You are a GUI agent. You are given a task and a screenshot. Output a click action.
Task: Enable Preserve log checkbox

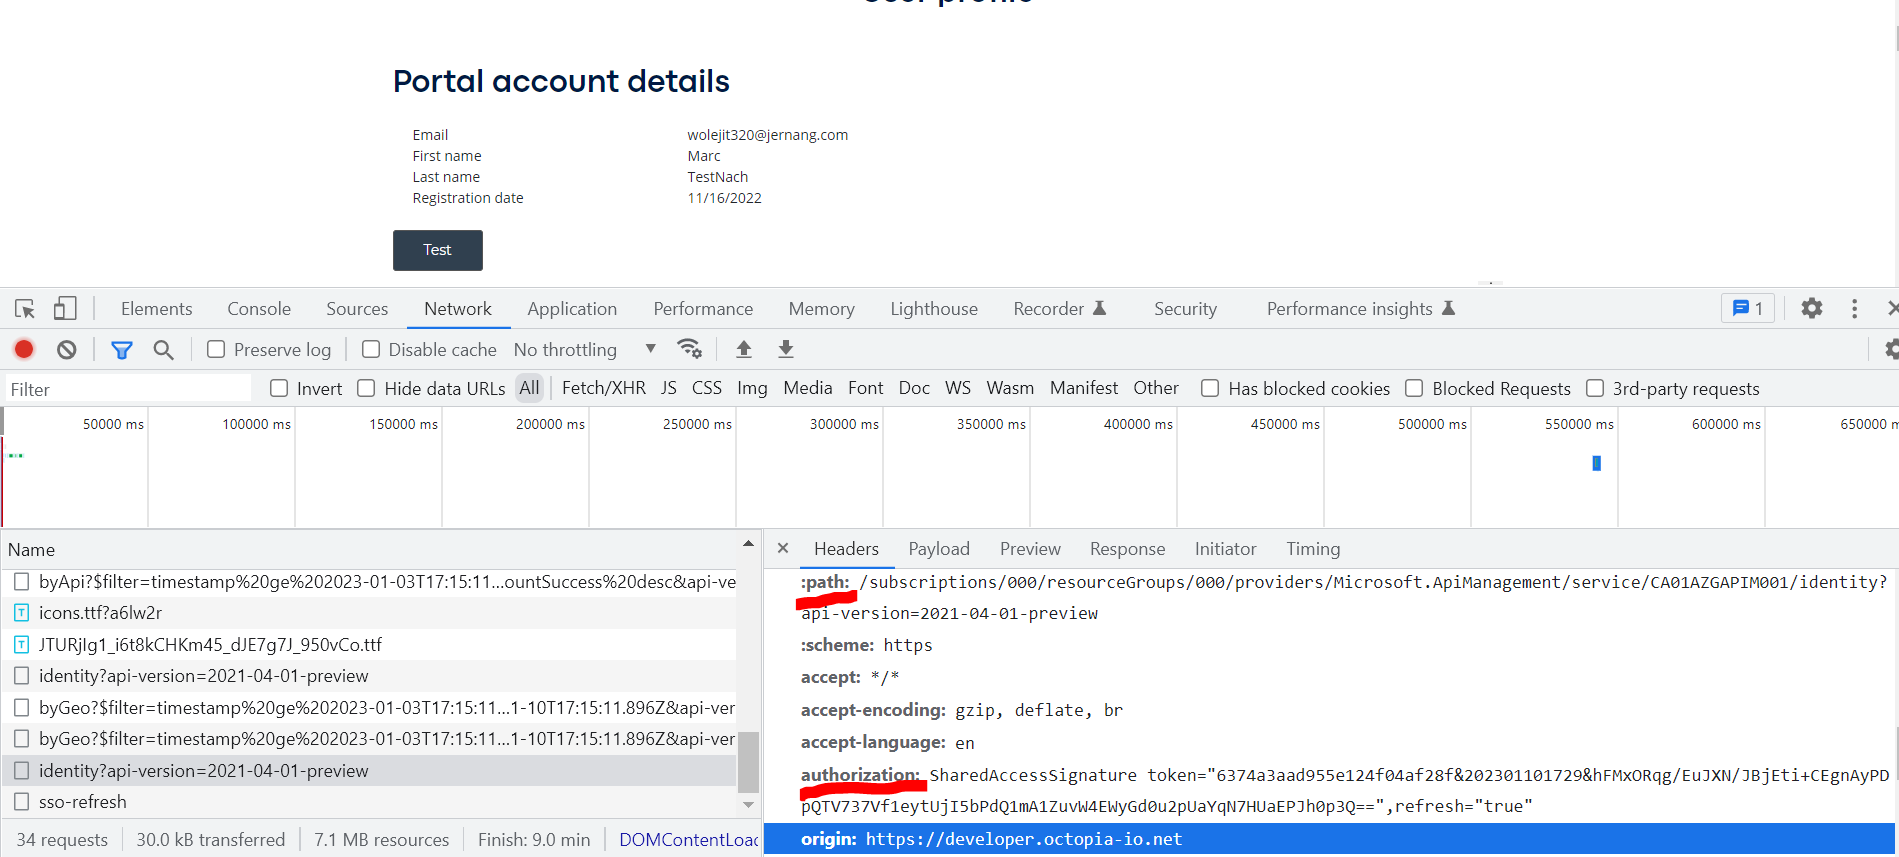coord(215,349)
